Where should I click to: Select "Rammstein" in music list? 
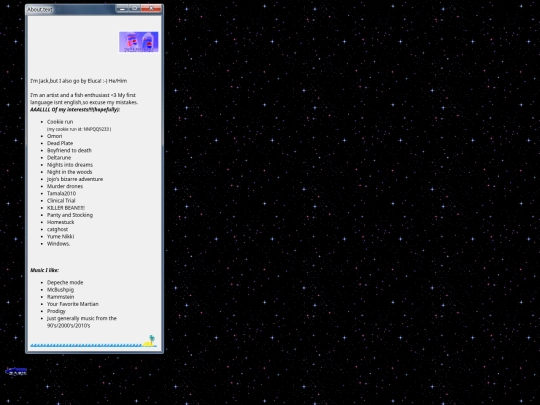tap(61, 297)
